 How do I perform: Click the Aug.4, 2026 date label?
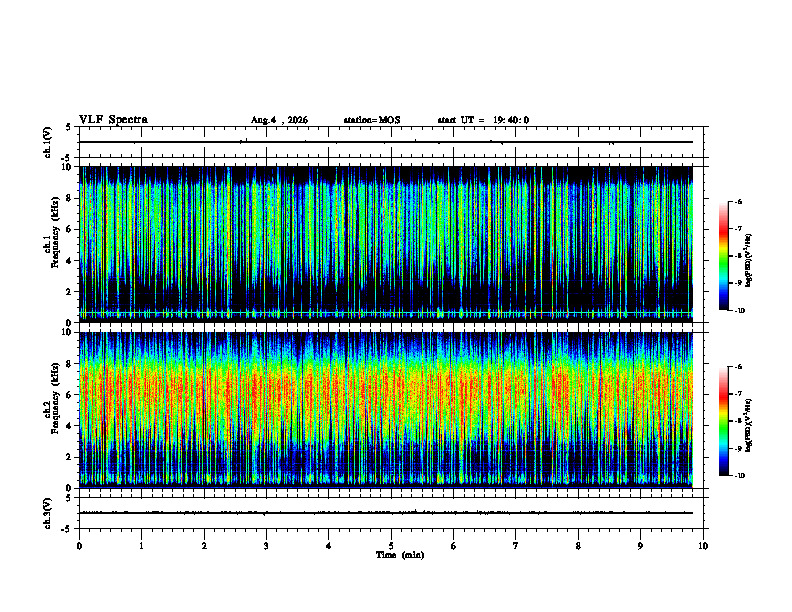point(279,120)
